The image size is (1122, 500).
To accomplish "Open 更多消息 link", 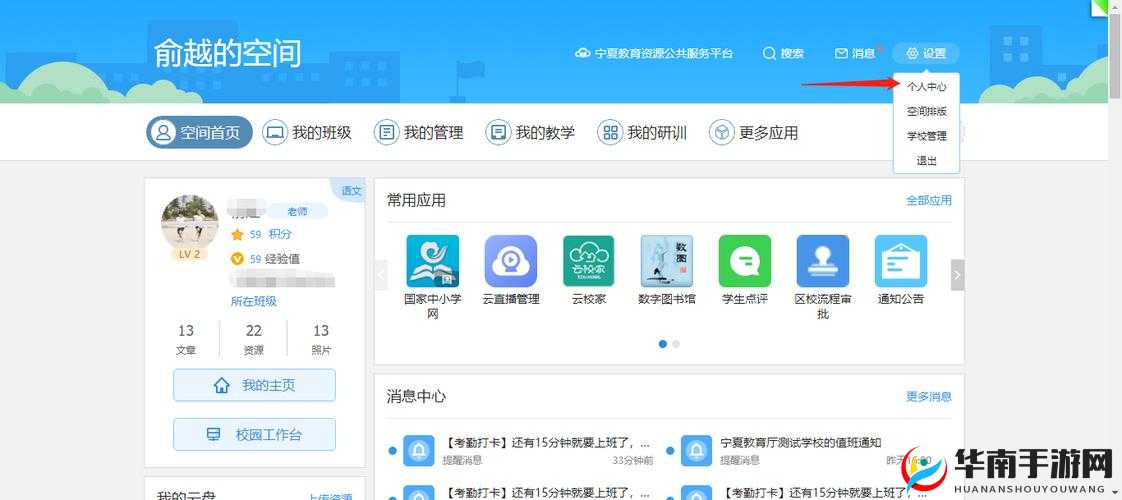I will pos(929,396).
